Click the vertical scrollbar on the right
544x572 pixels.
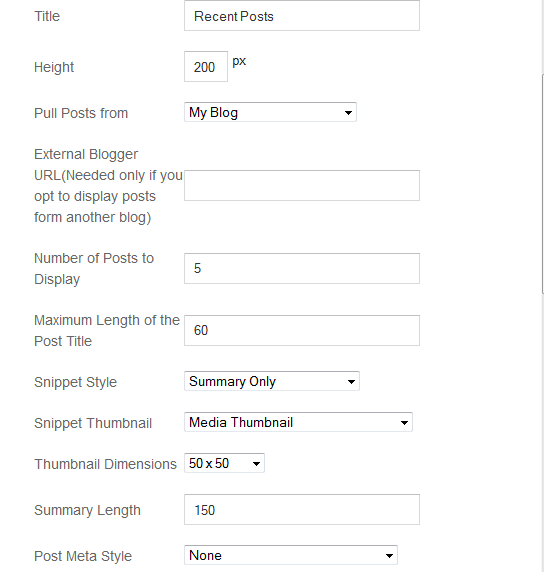543,182
